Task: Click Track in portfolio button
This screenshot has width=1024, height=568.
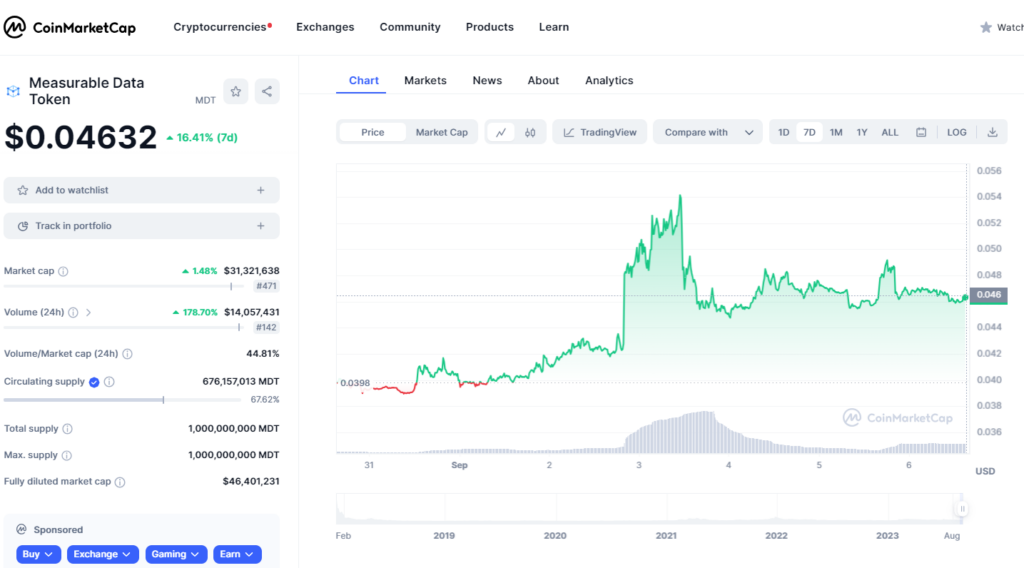Action: [x=141, y=226]
